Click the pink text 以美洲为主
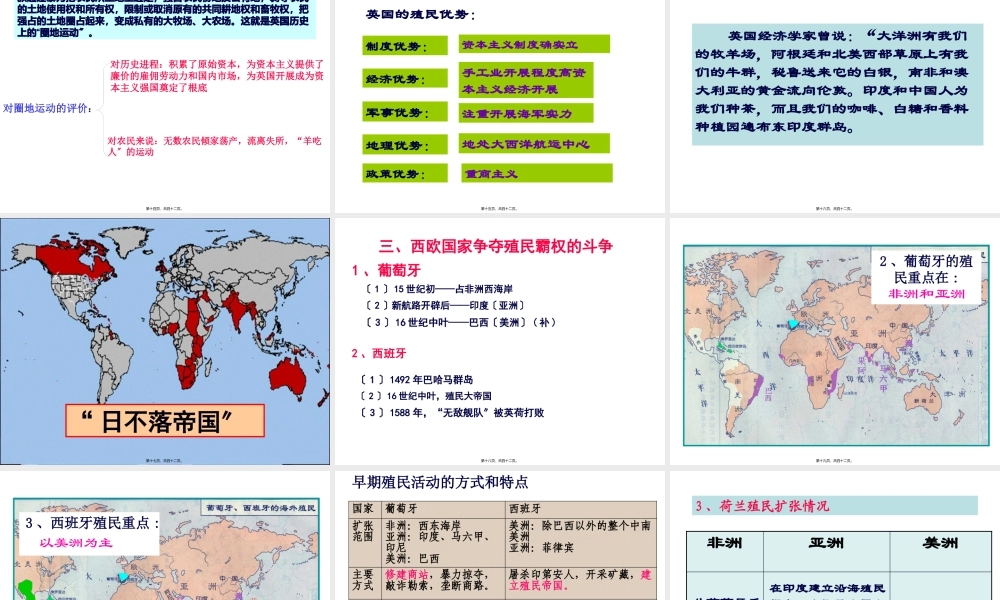Image resolution: width=1000 pixels, height=600 pixels. 76,543
